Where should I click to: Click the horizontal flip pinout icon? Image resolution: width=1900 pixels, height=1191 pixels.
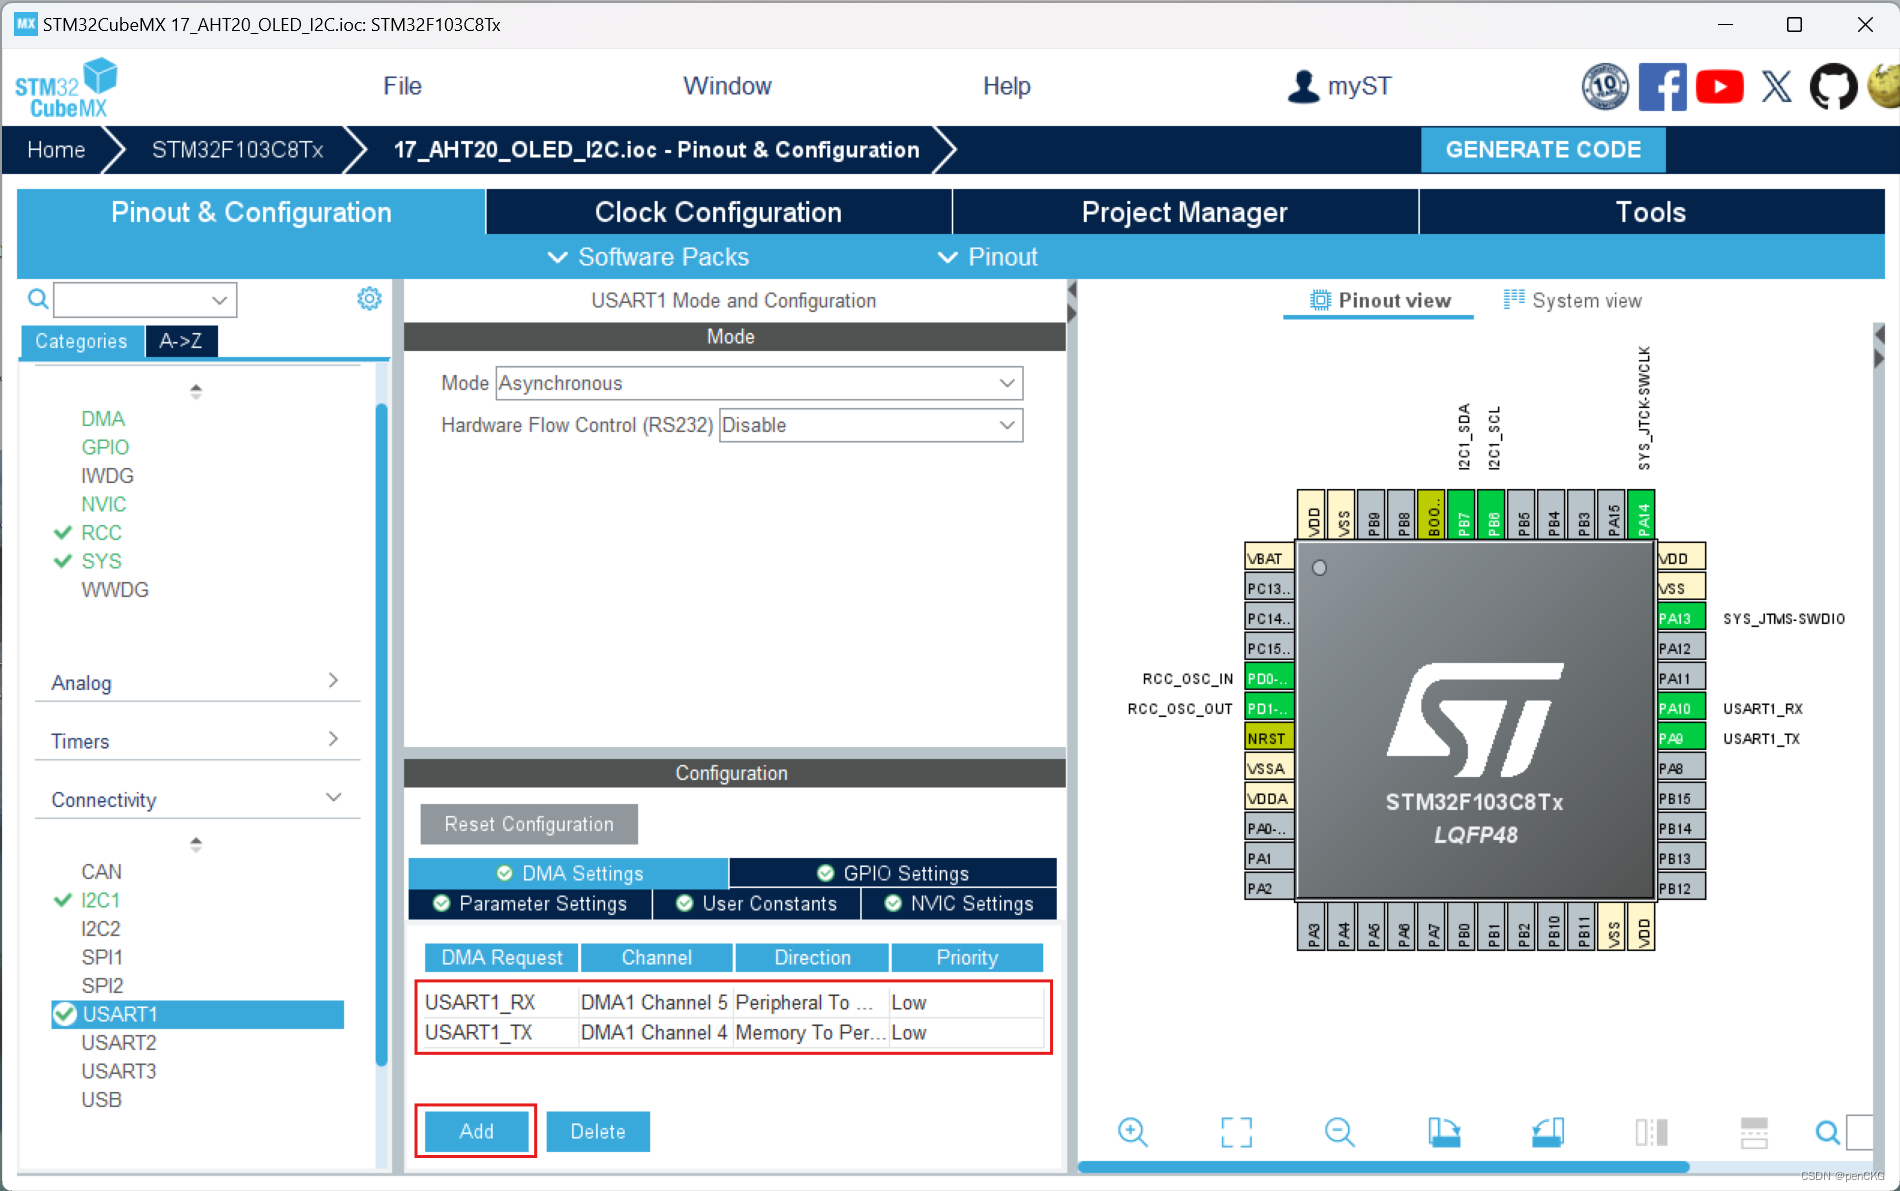click(x=1651, y=1132)
